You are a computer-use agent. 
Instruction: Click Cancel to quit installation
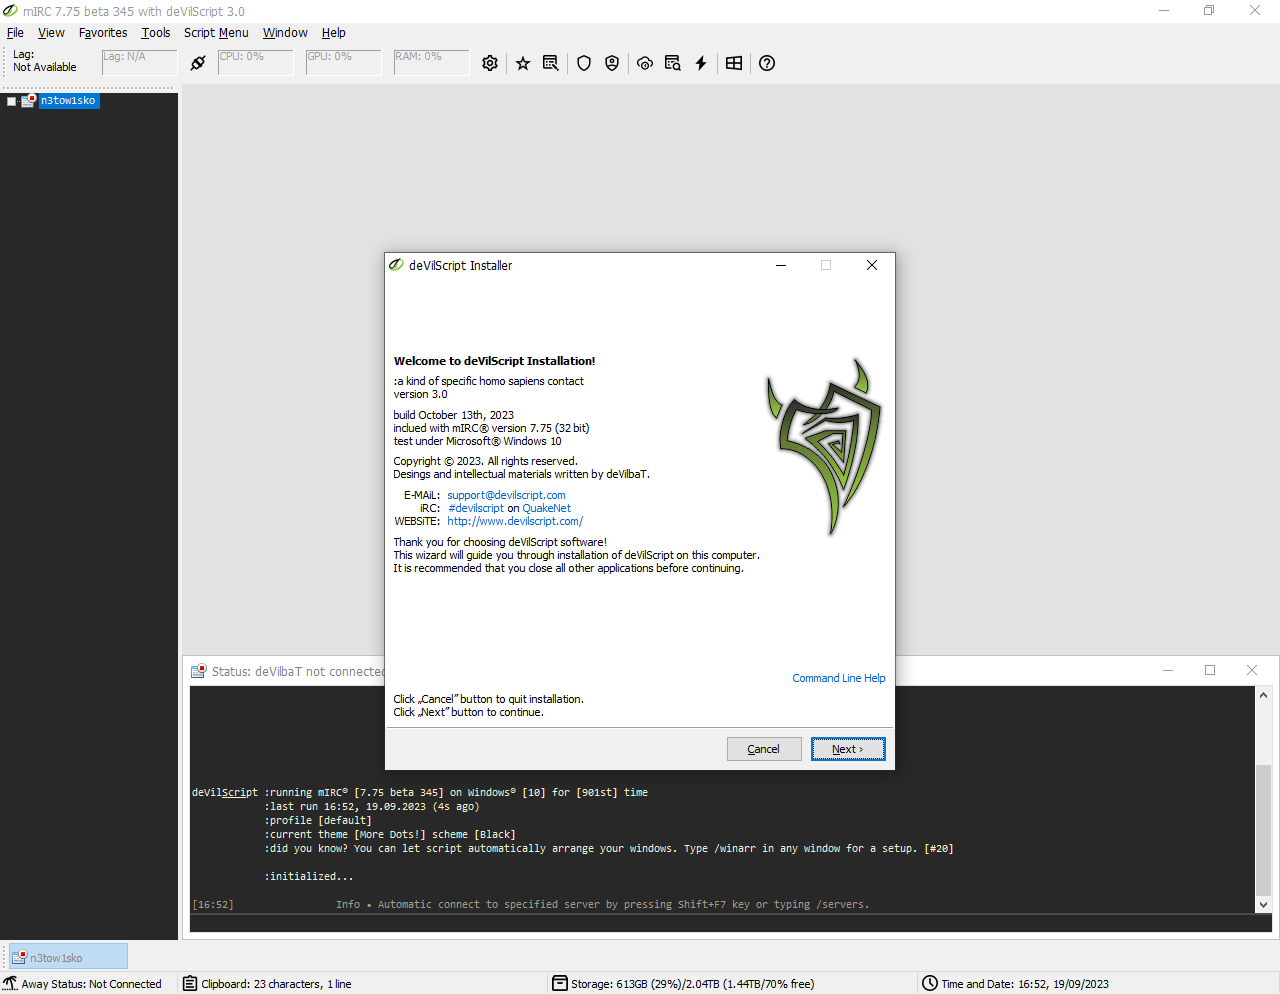(x=764, y=749)
